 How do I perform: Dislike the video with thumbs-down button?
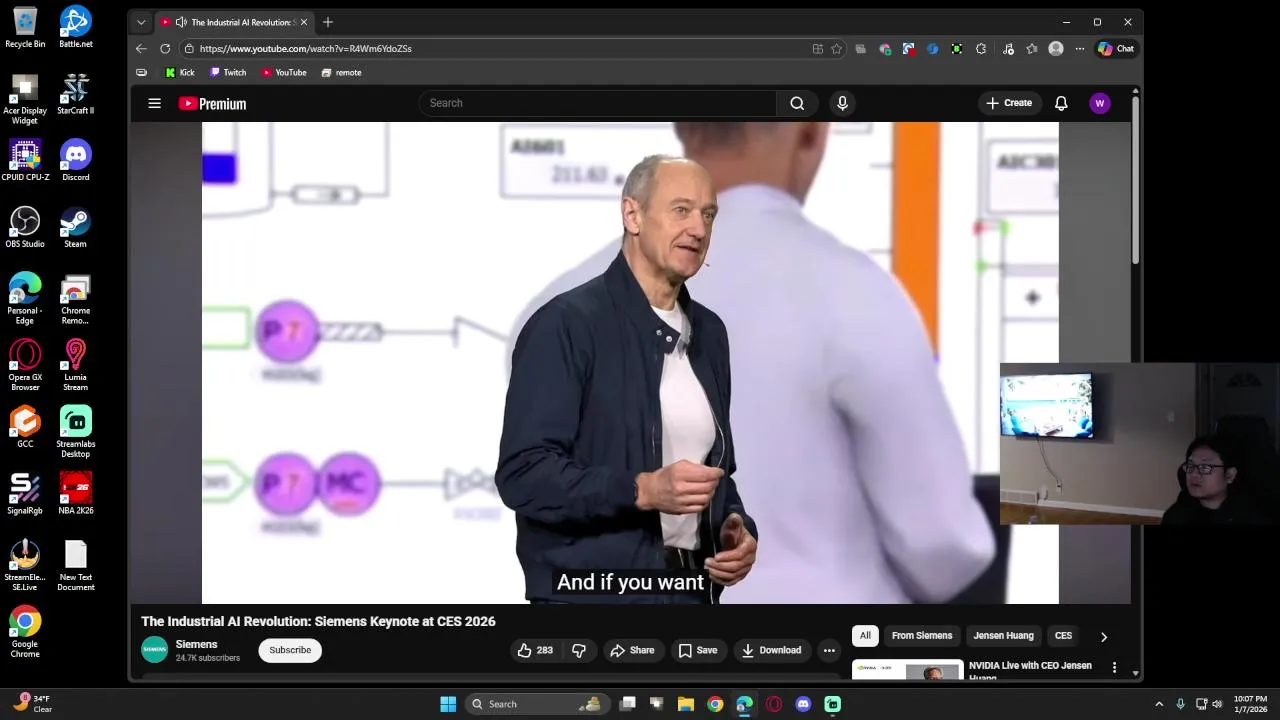pos(579,650)
